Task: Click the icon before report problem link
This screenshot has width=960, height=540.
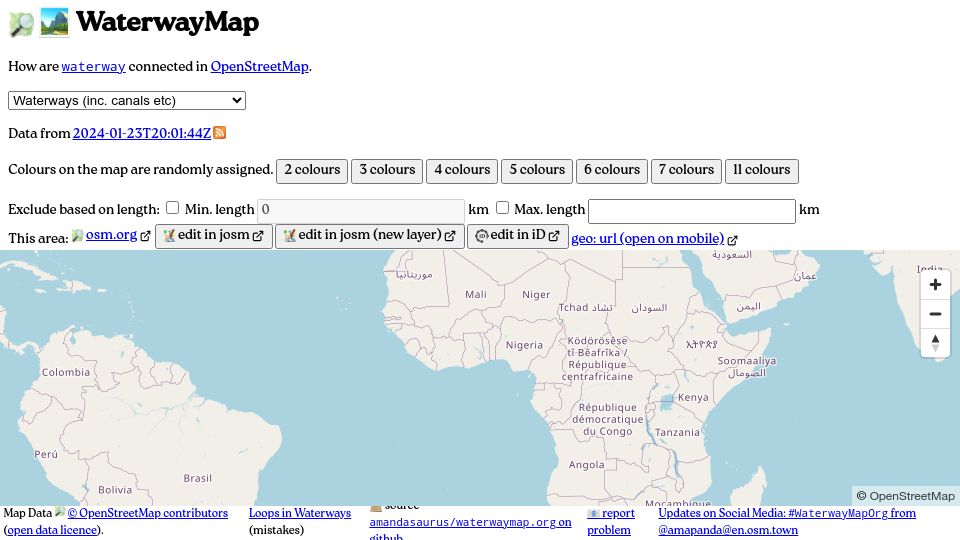Action: (593, 513)
